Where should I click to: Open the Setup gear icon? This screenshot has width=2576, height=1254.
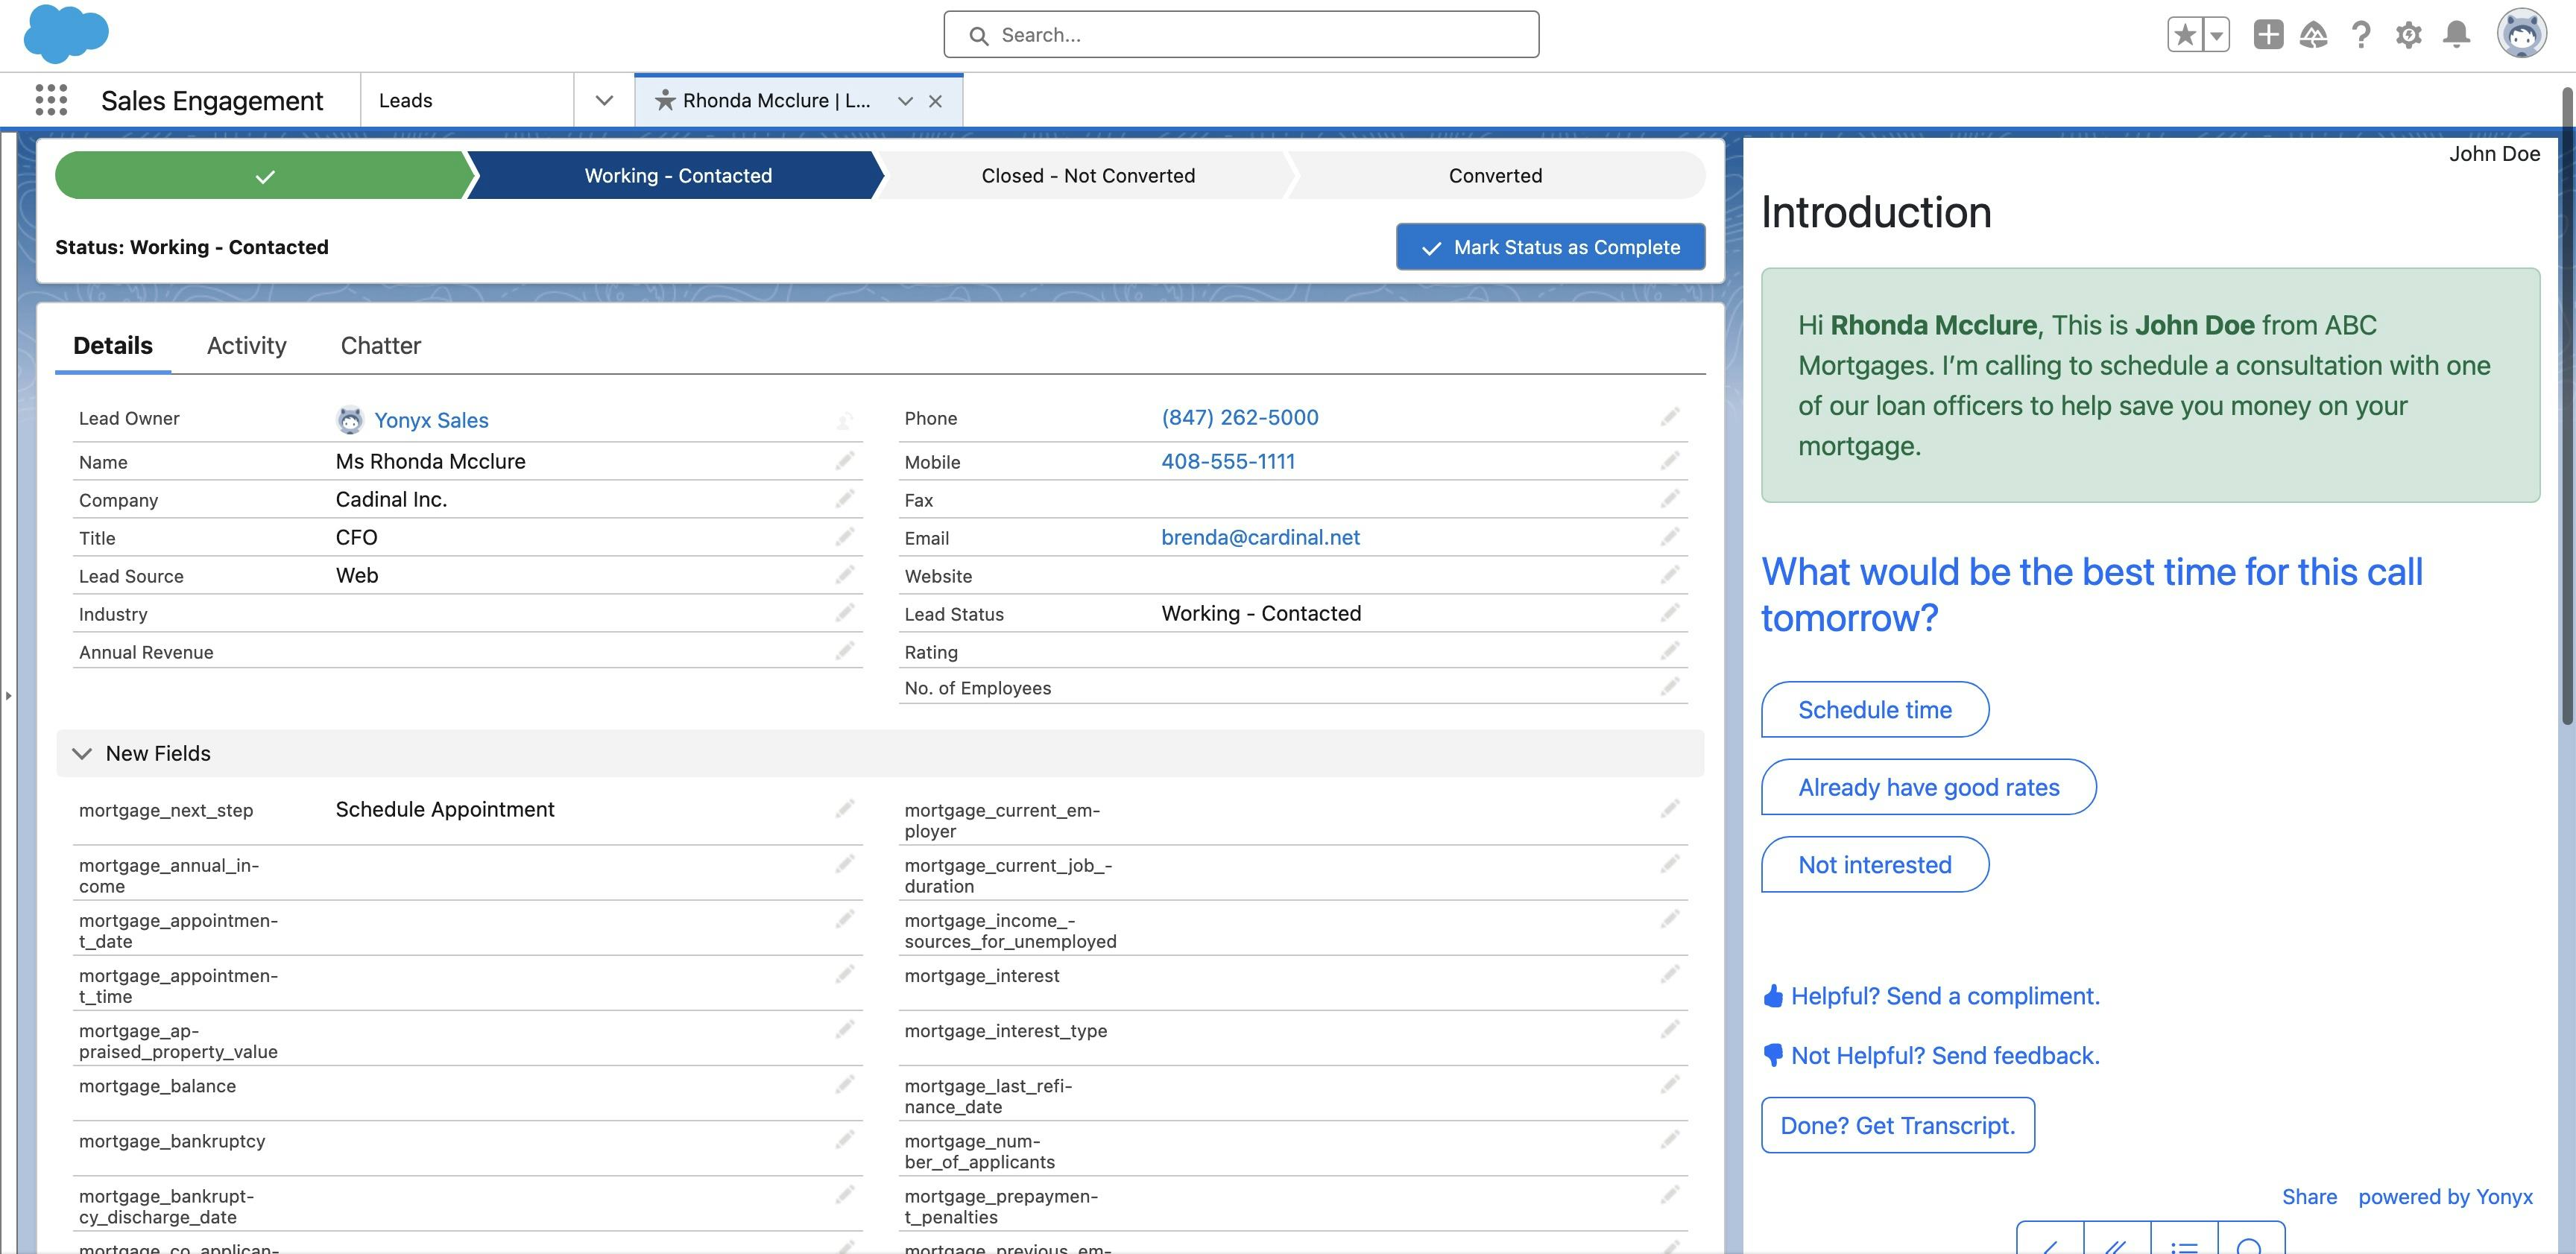pos(2408,35)
